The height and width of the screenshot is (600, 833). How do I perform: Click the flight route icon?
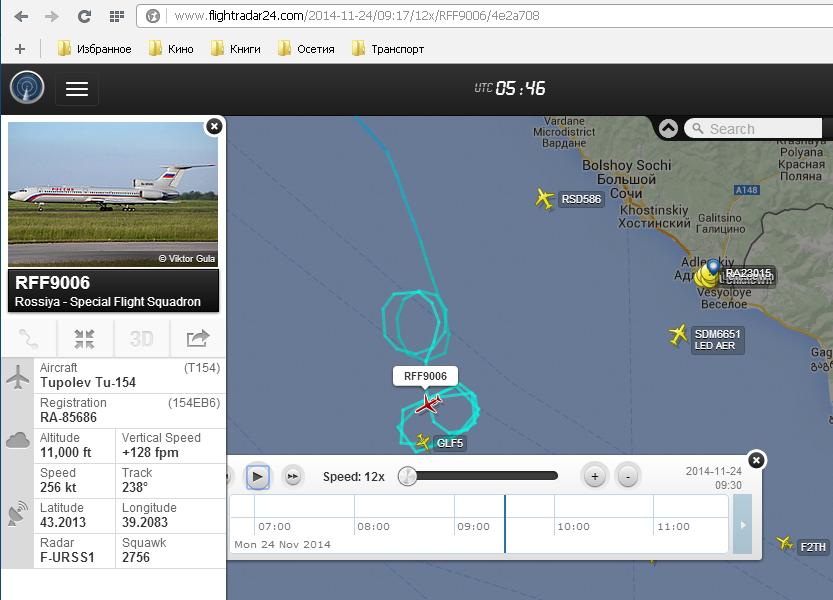29,339
